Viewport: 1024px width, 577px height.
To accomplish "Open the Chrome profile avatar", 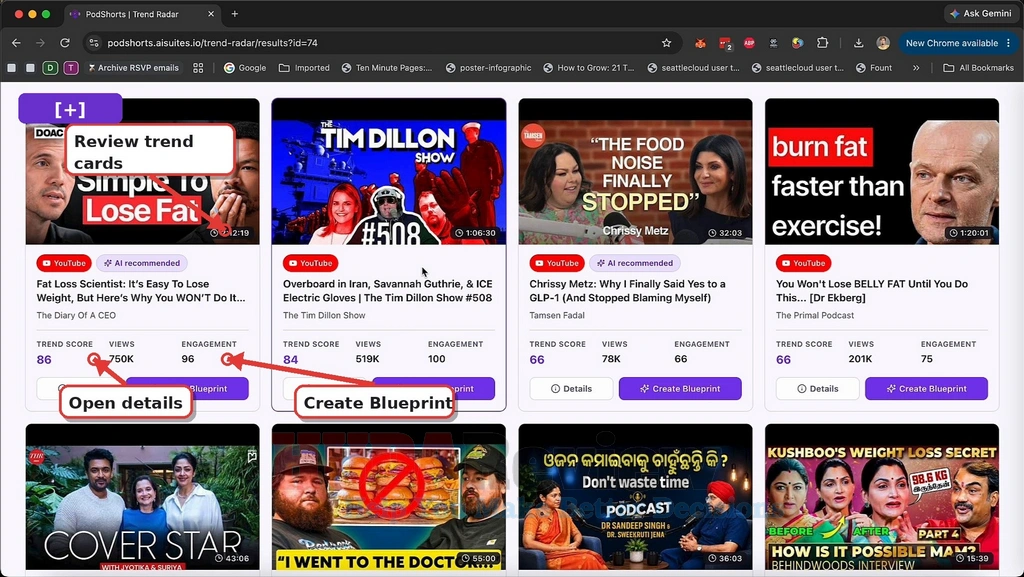I will coord(883,43).
